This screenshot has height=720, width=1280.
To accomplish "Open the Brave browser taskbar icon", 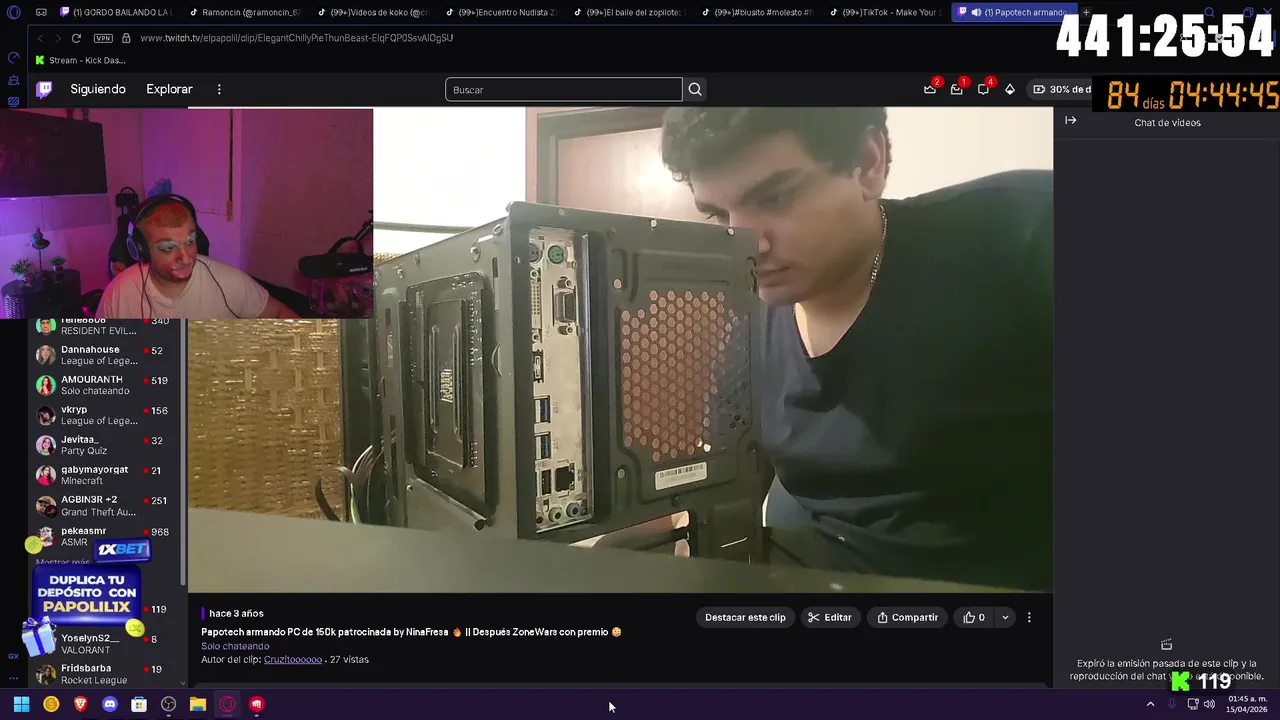I will [80, 704].
